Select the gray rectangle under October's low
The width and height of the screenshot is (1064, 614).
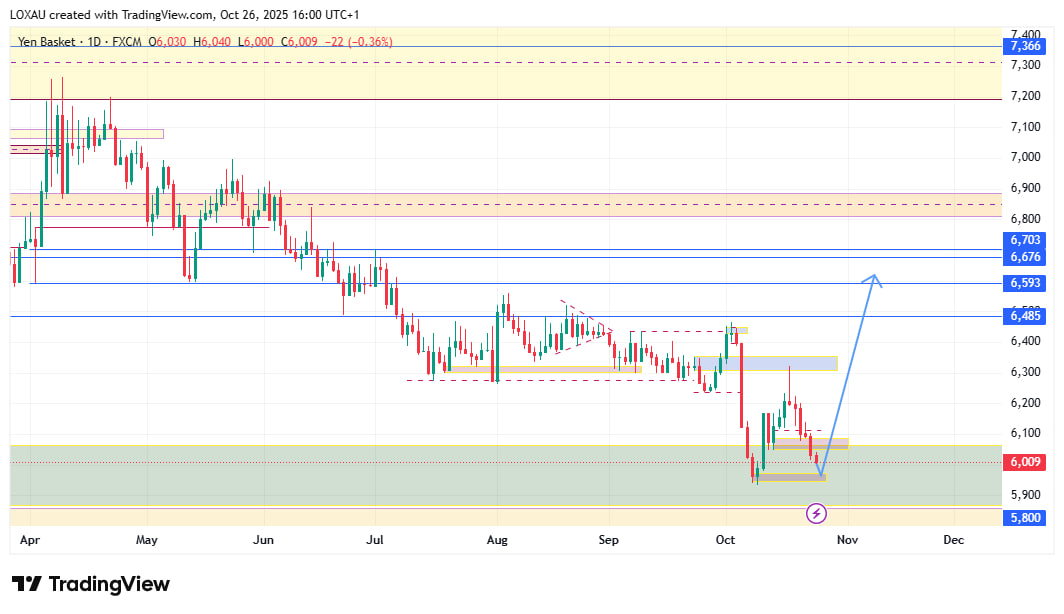[x=792, y=477]
